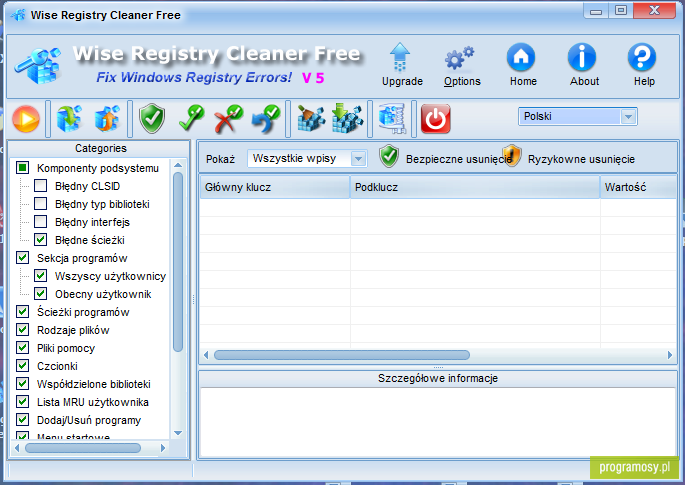Uncheck Wszyscy użytkownicy checkbox
The width and height of the screenshot is (685, 485).
(x=41, y=275)
